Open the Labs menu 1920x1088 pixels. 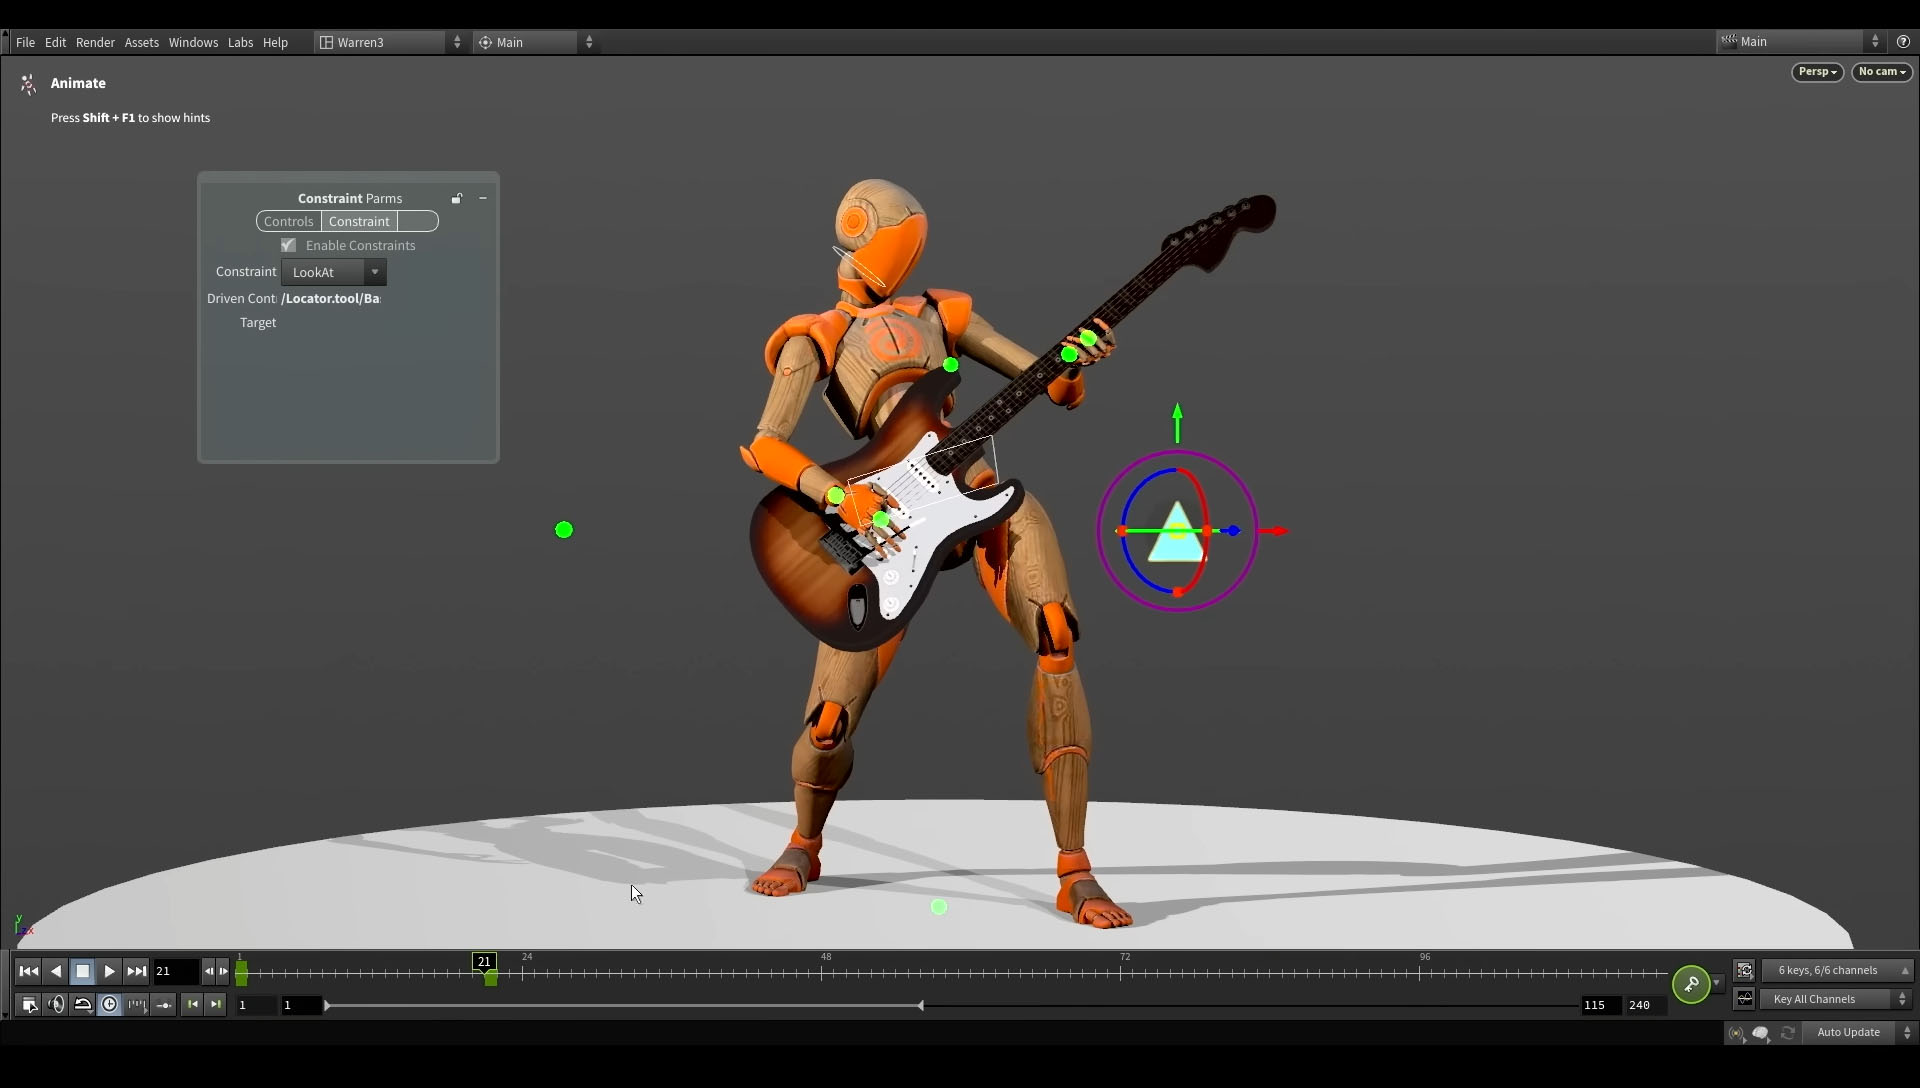[x=240, y=42]
